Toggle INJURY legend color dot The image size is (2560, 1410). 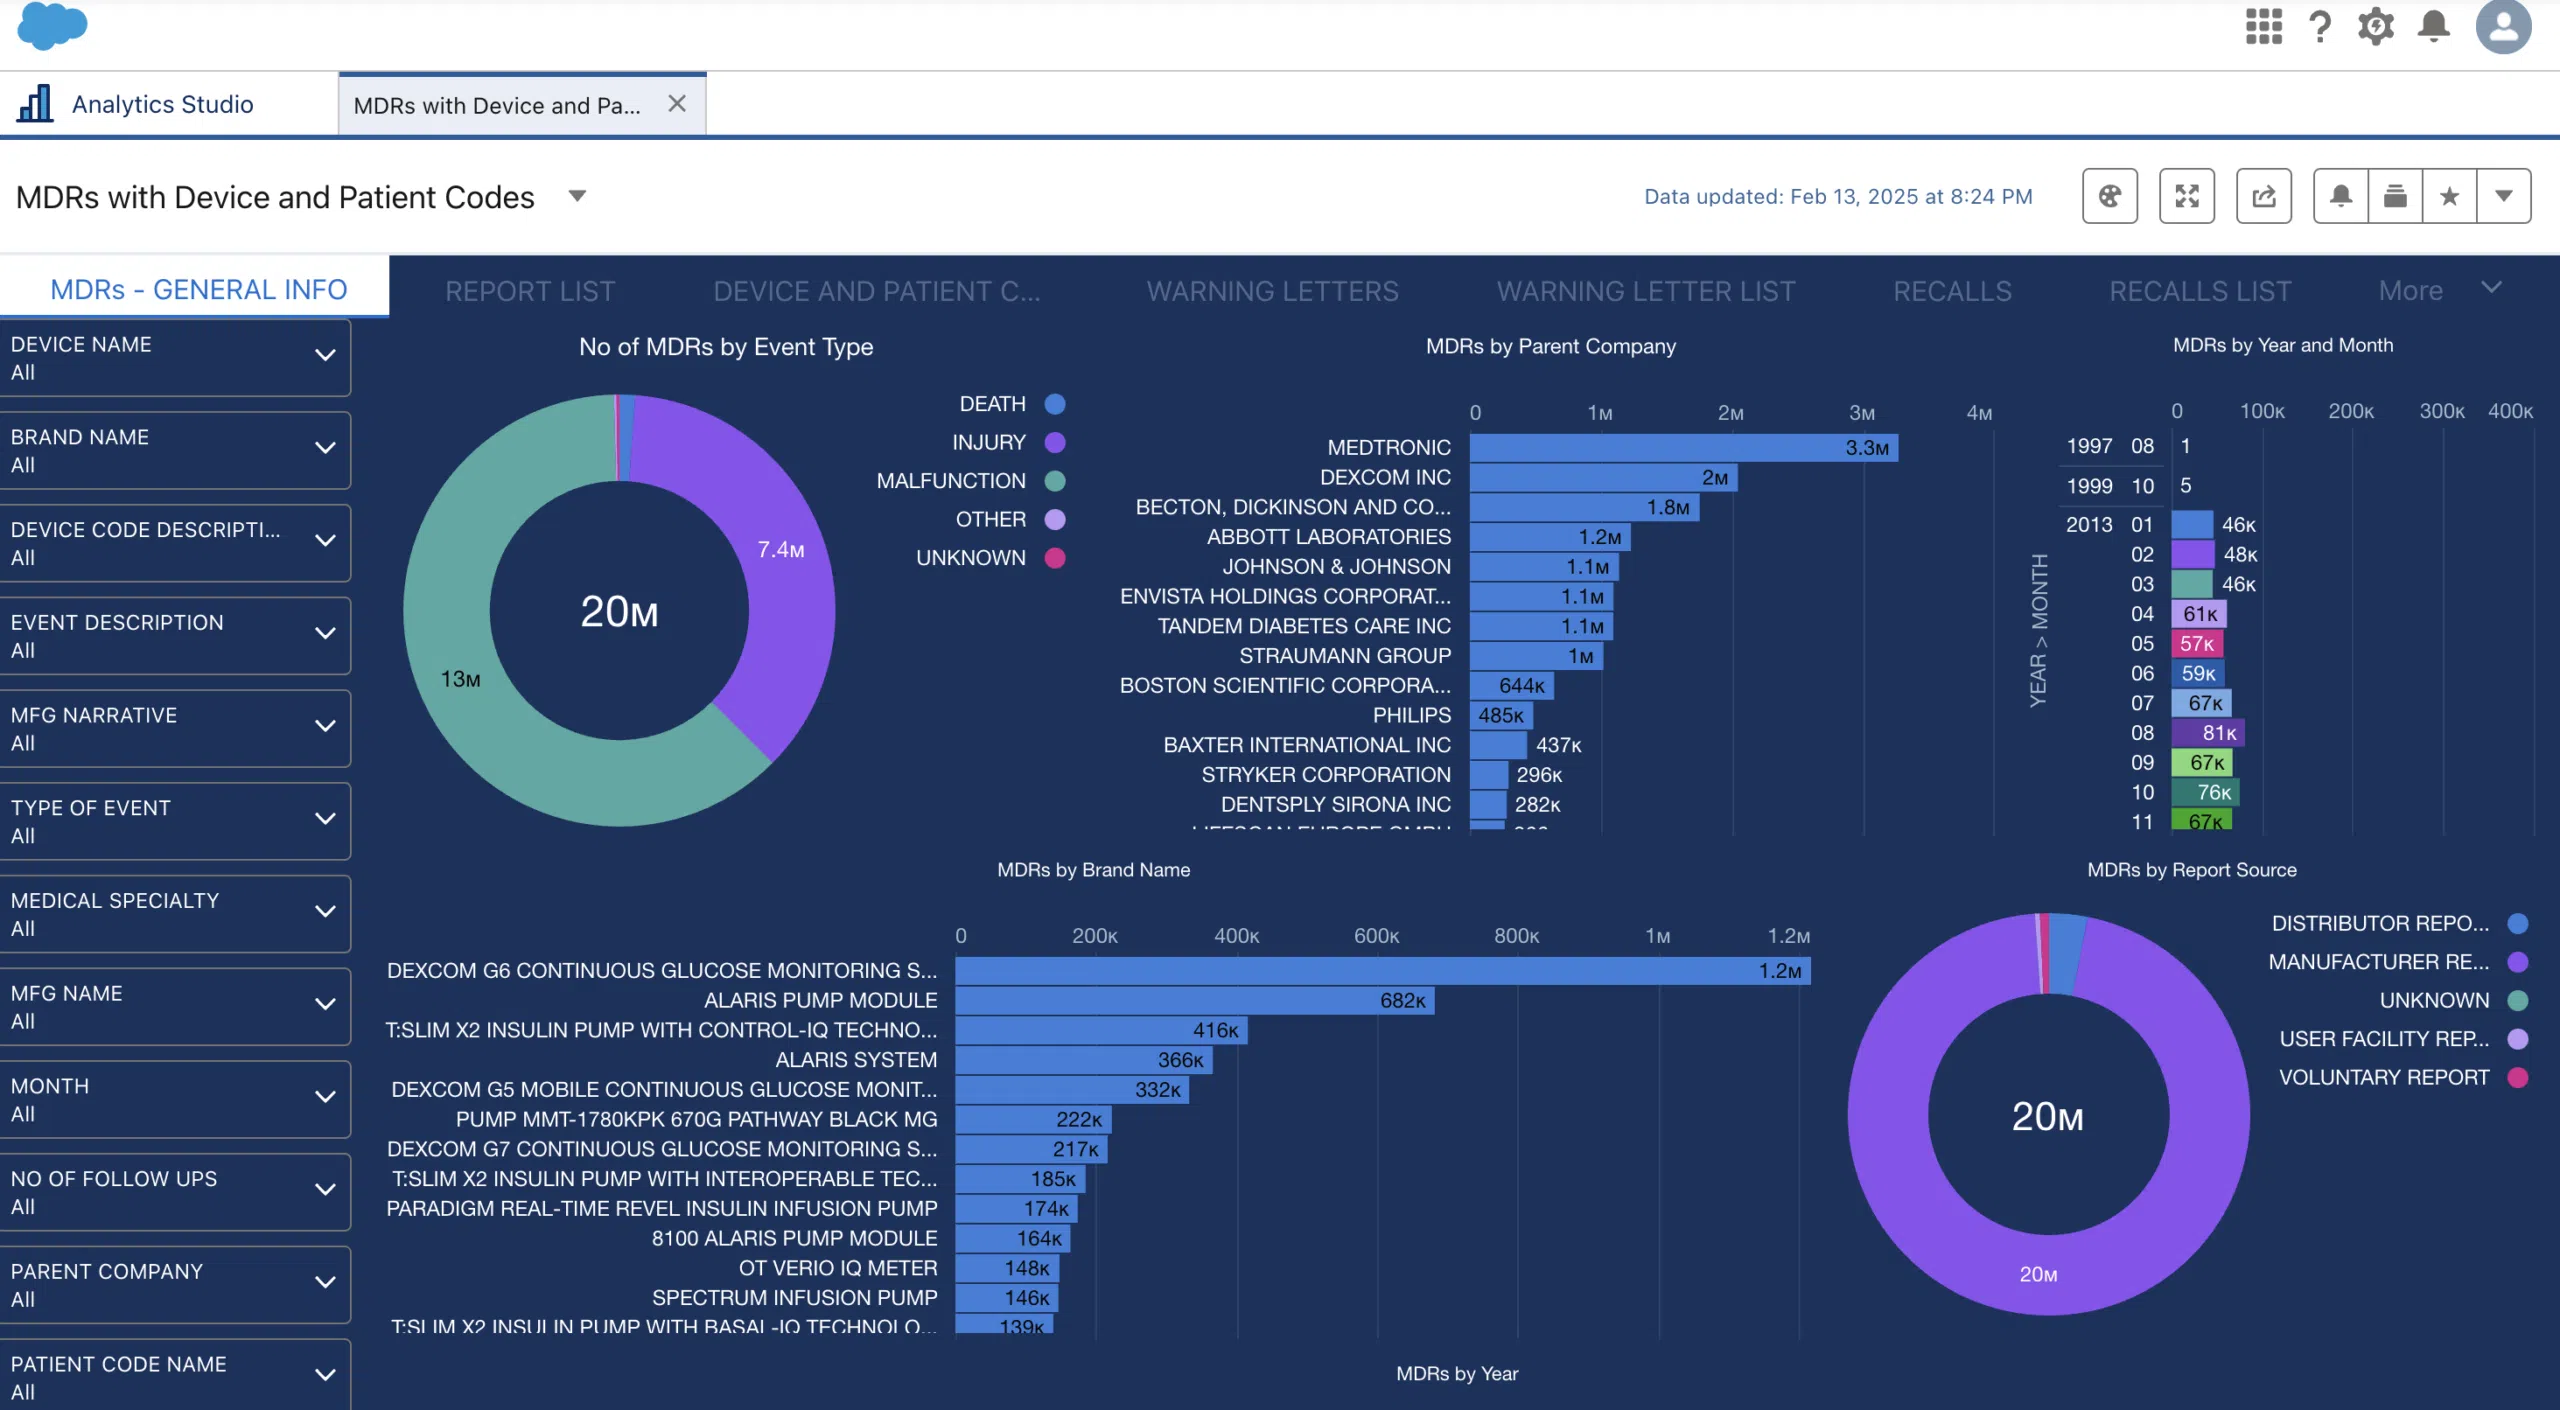(1054, 442)
